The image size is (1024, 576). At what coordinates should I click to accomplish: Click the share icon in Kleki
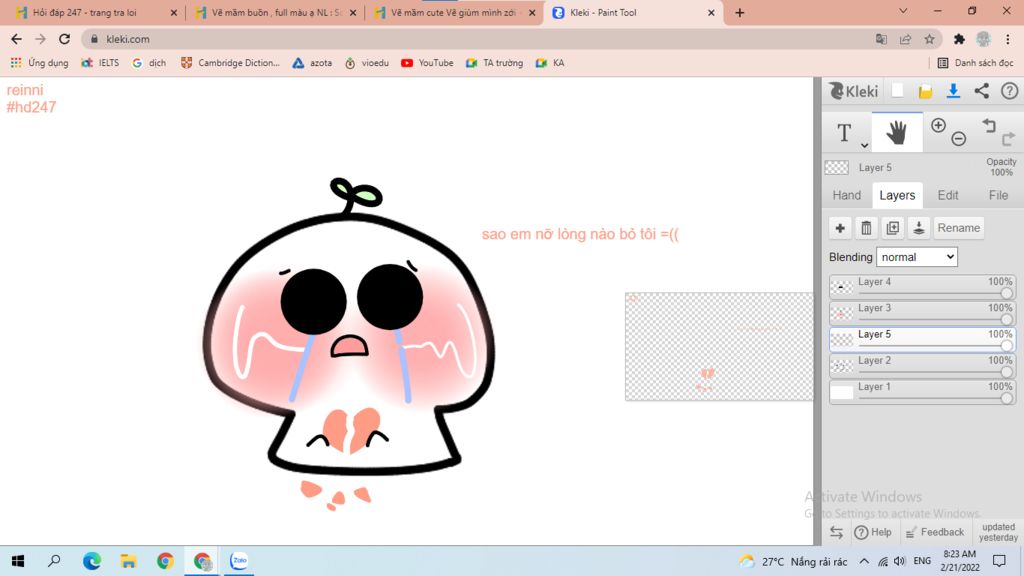[x=982, y=91]
